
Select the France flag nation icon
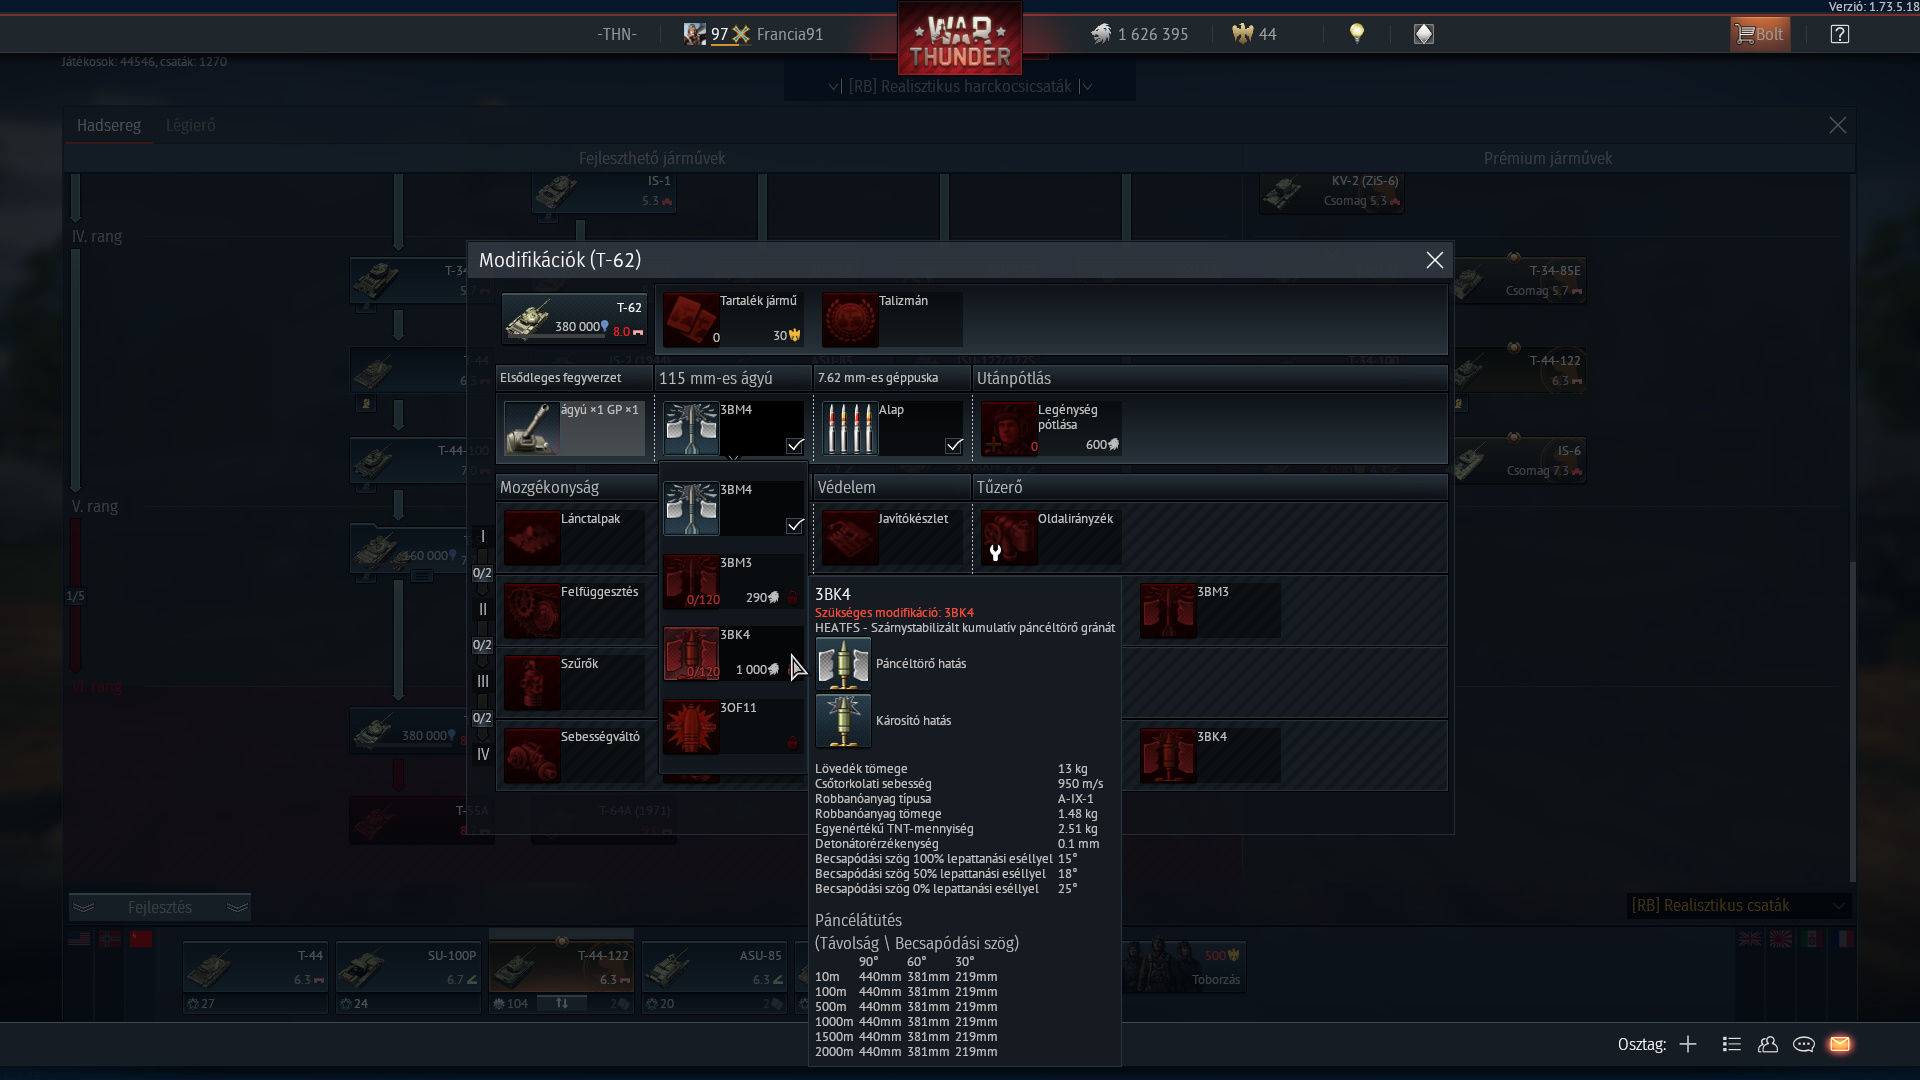[1843, 939]
